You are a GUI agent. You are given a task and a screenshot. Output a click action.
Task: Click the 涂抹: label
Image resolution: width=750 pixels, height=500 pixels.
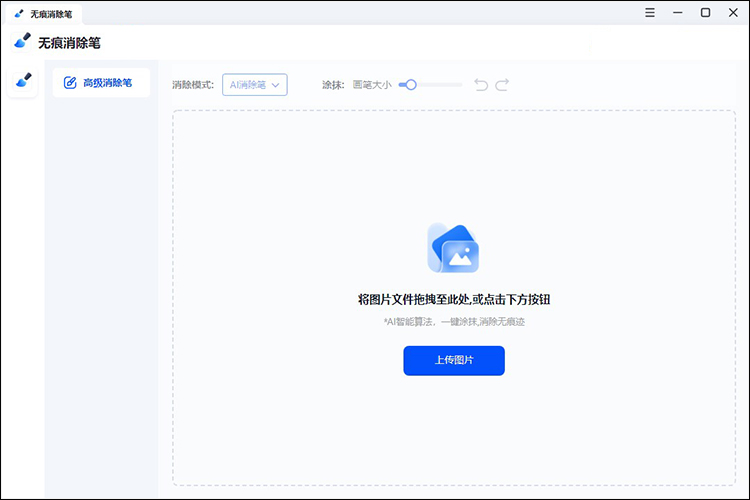tap(333, 85)
